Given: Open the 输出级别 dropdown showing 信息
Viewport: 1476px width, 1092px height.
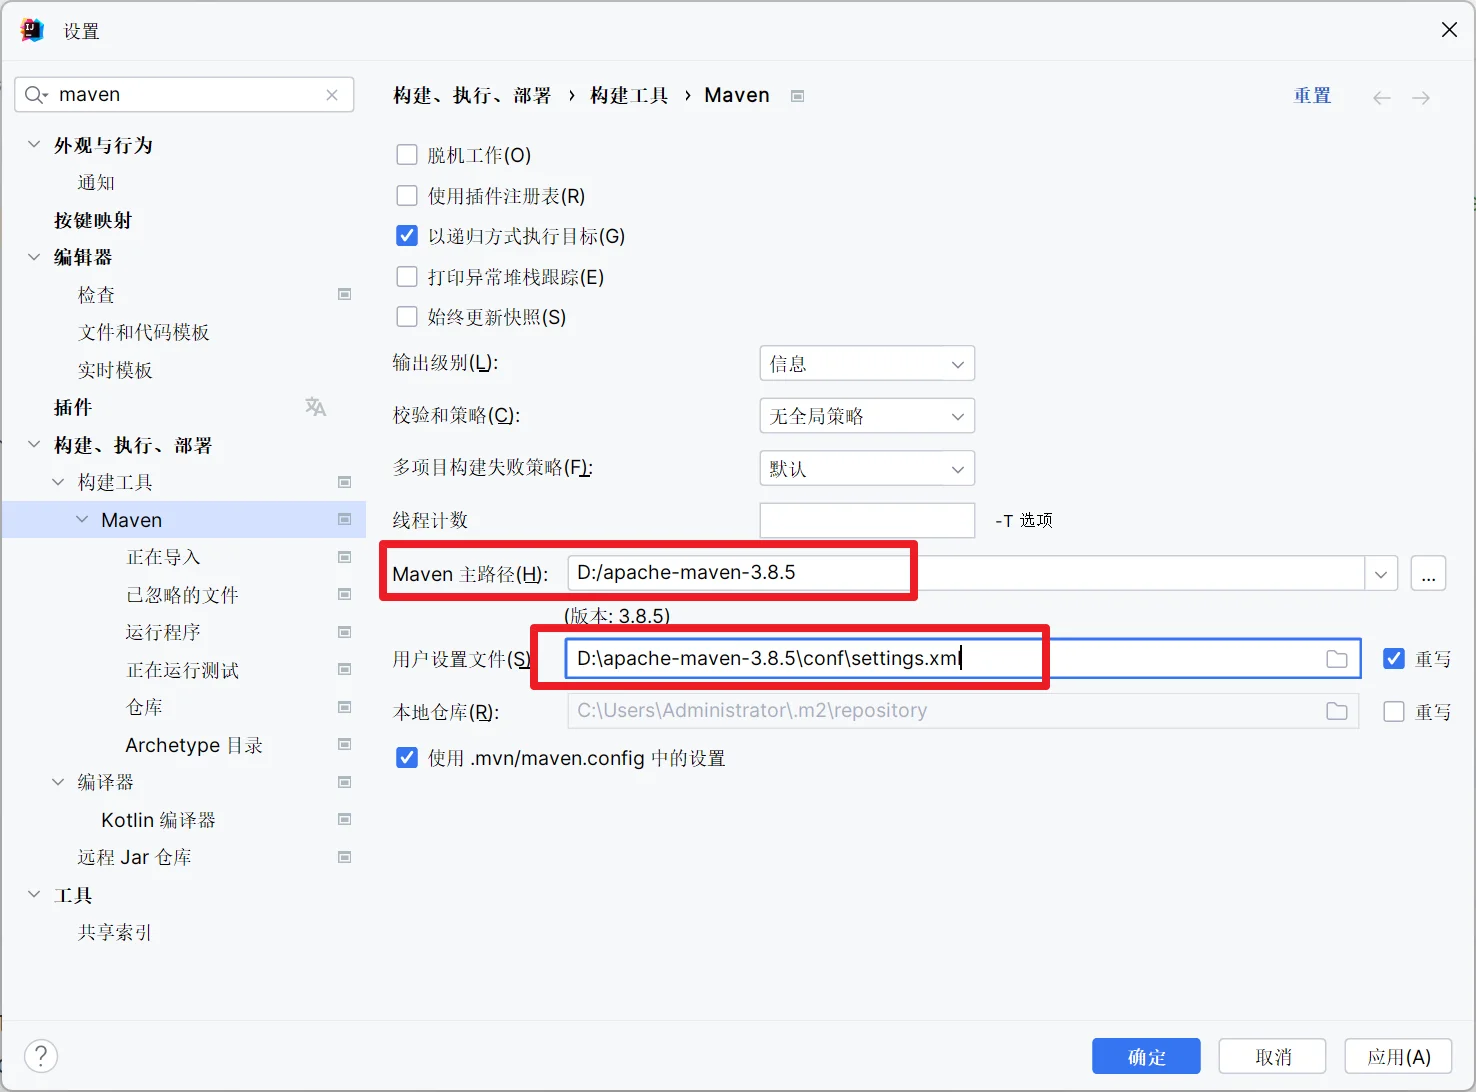Looking at the screenshot, I should pyautogui.click(x=866, y=364).
